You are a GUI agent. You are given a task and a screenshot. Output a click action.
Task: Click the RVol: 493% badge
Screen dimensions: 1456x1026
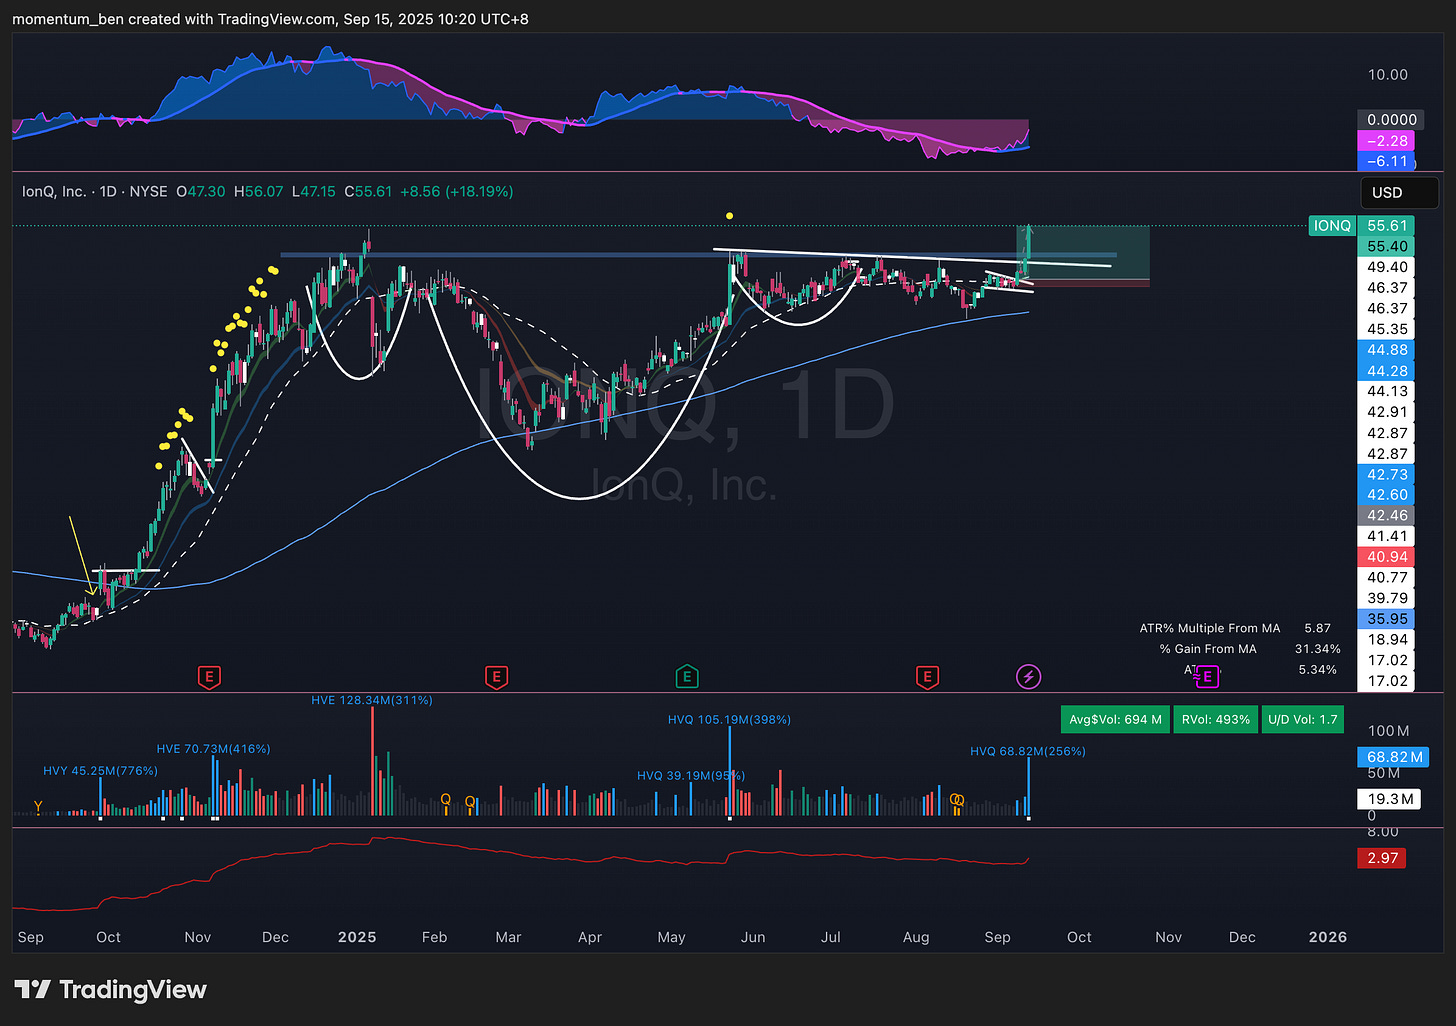point(1216,719)
